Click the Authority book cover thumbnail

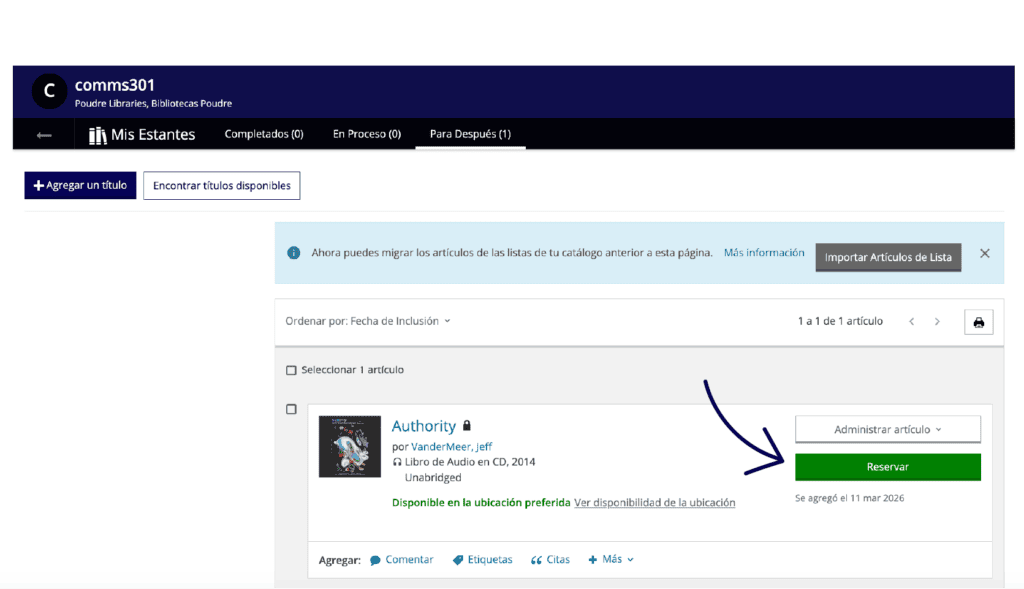(350, 446)
